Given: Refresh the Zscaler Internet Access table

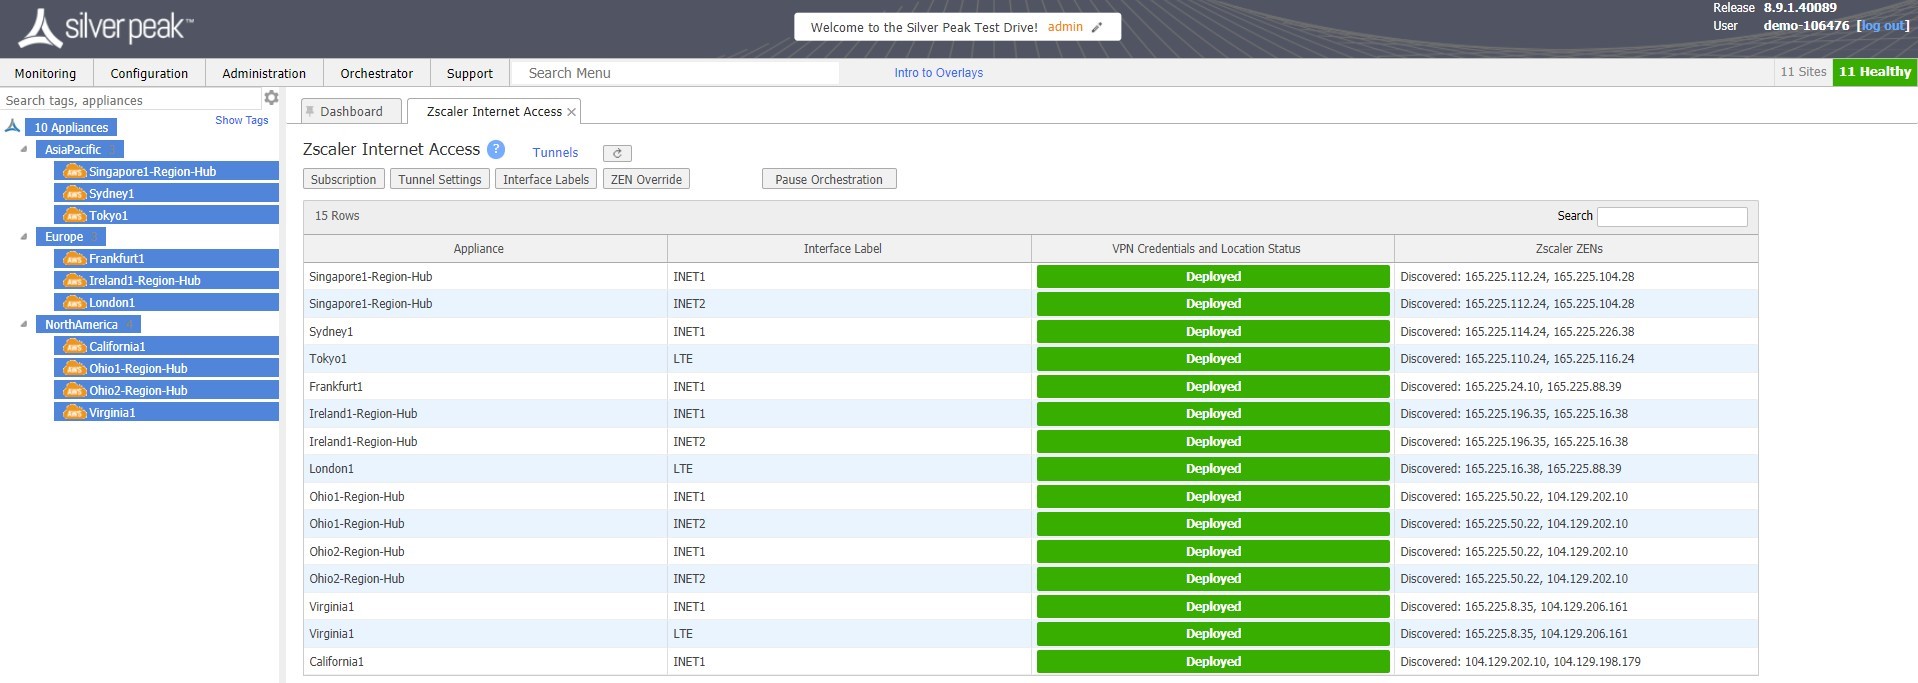Looking at the screenshot, I should coord(617,153).
